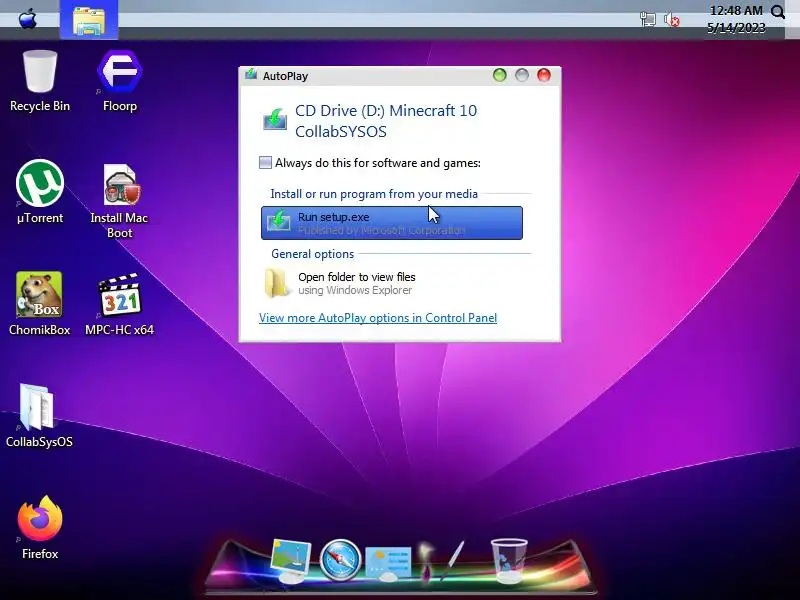Click the green AutoPlay window button

[499, 76]
